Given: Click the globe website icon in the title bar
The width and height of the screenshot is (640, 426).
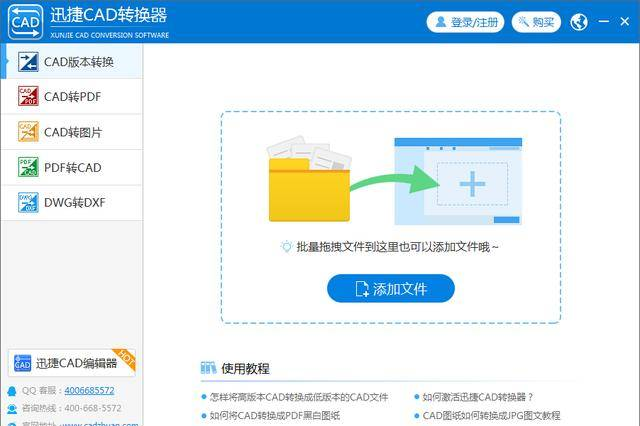Looking at the screenshot, I should pos(579,22).
